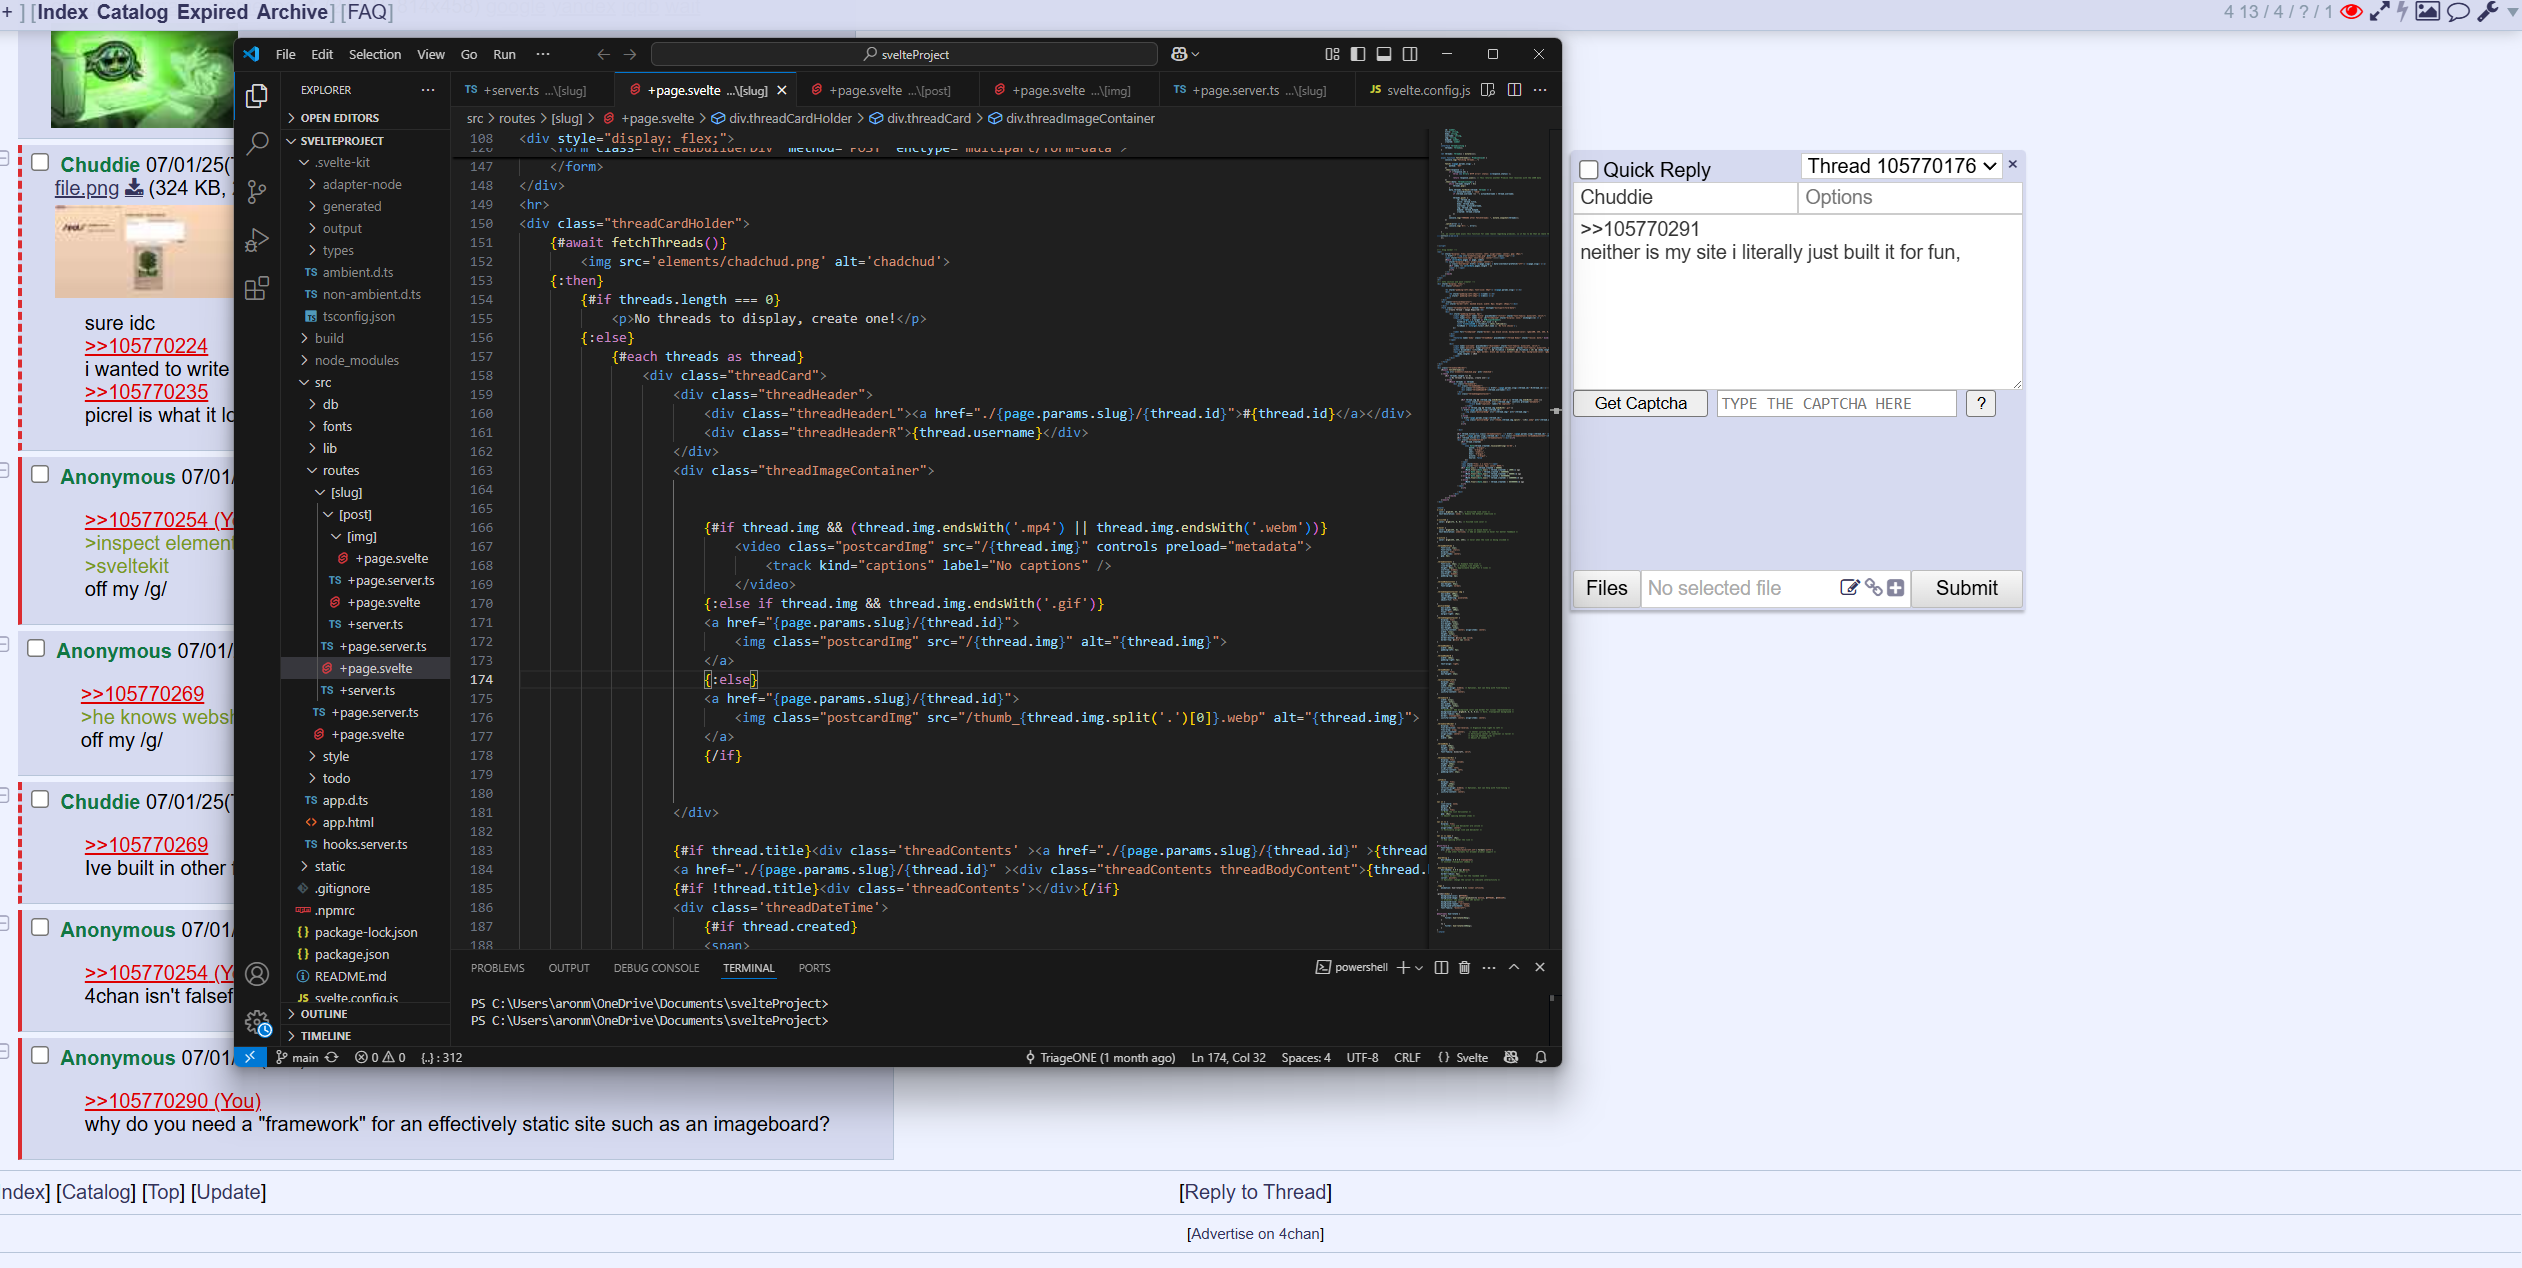Click the remote window icon in the status bar

(x=250, y=1057)
